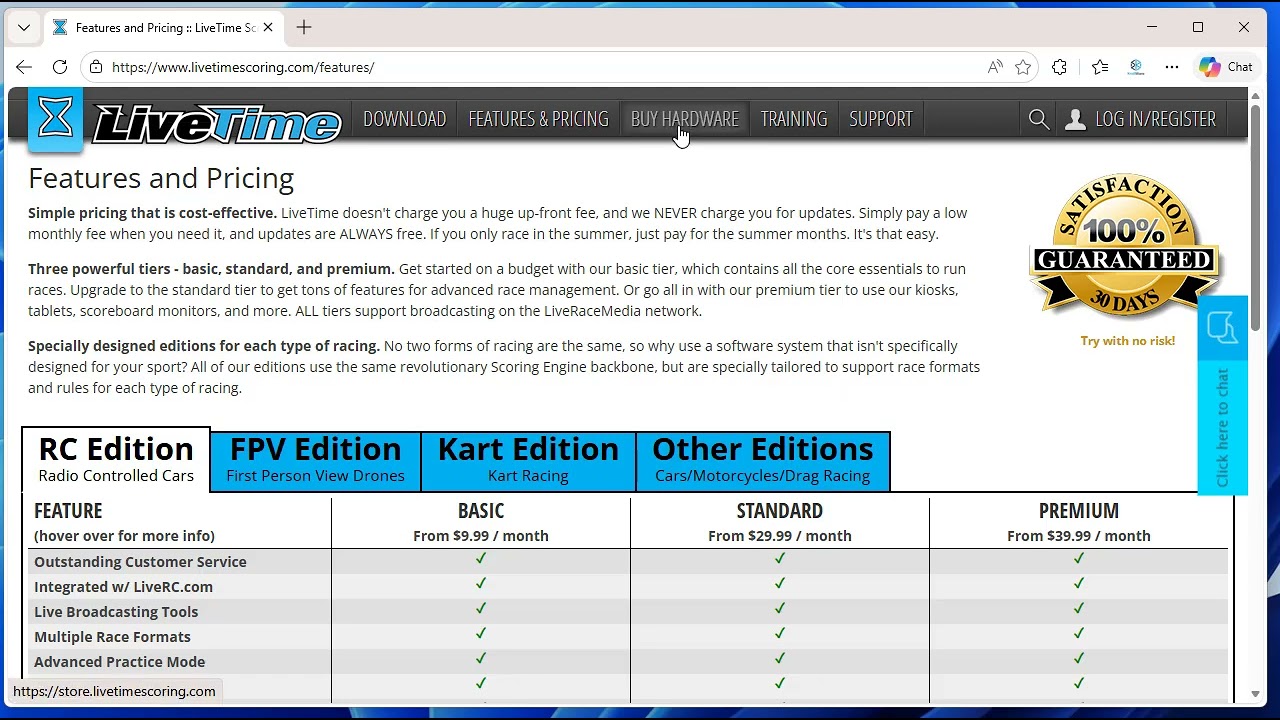Click the FEATURE column header
This screenshot has width=1280, height=720.
click(x=68, y=511)
